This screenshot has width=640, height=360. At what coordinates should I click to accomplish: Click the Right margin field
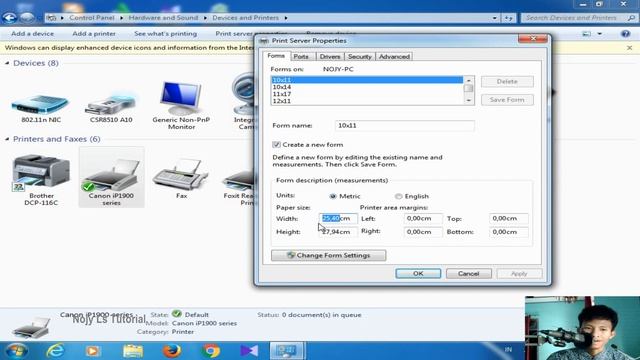[423, 232]
